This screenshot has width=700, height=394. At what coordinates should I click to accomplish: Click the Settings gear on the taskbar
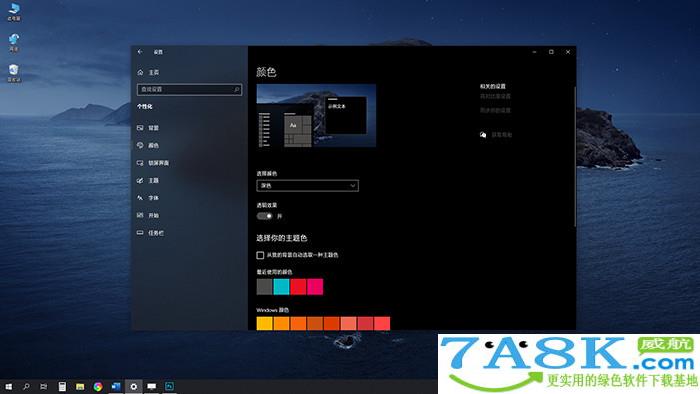(x=133, y=386)
